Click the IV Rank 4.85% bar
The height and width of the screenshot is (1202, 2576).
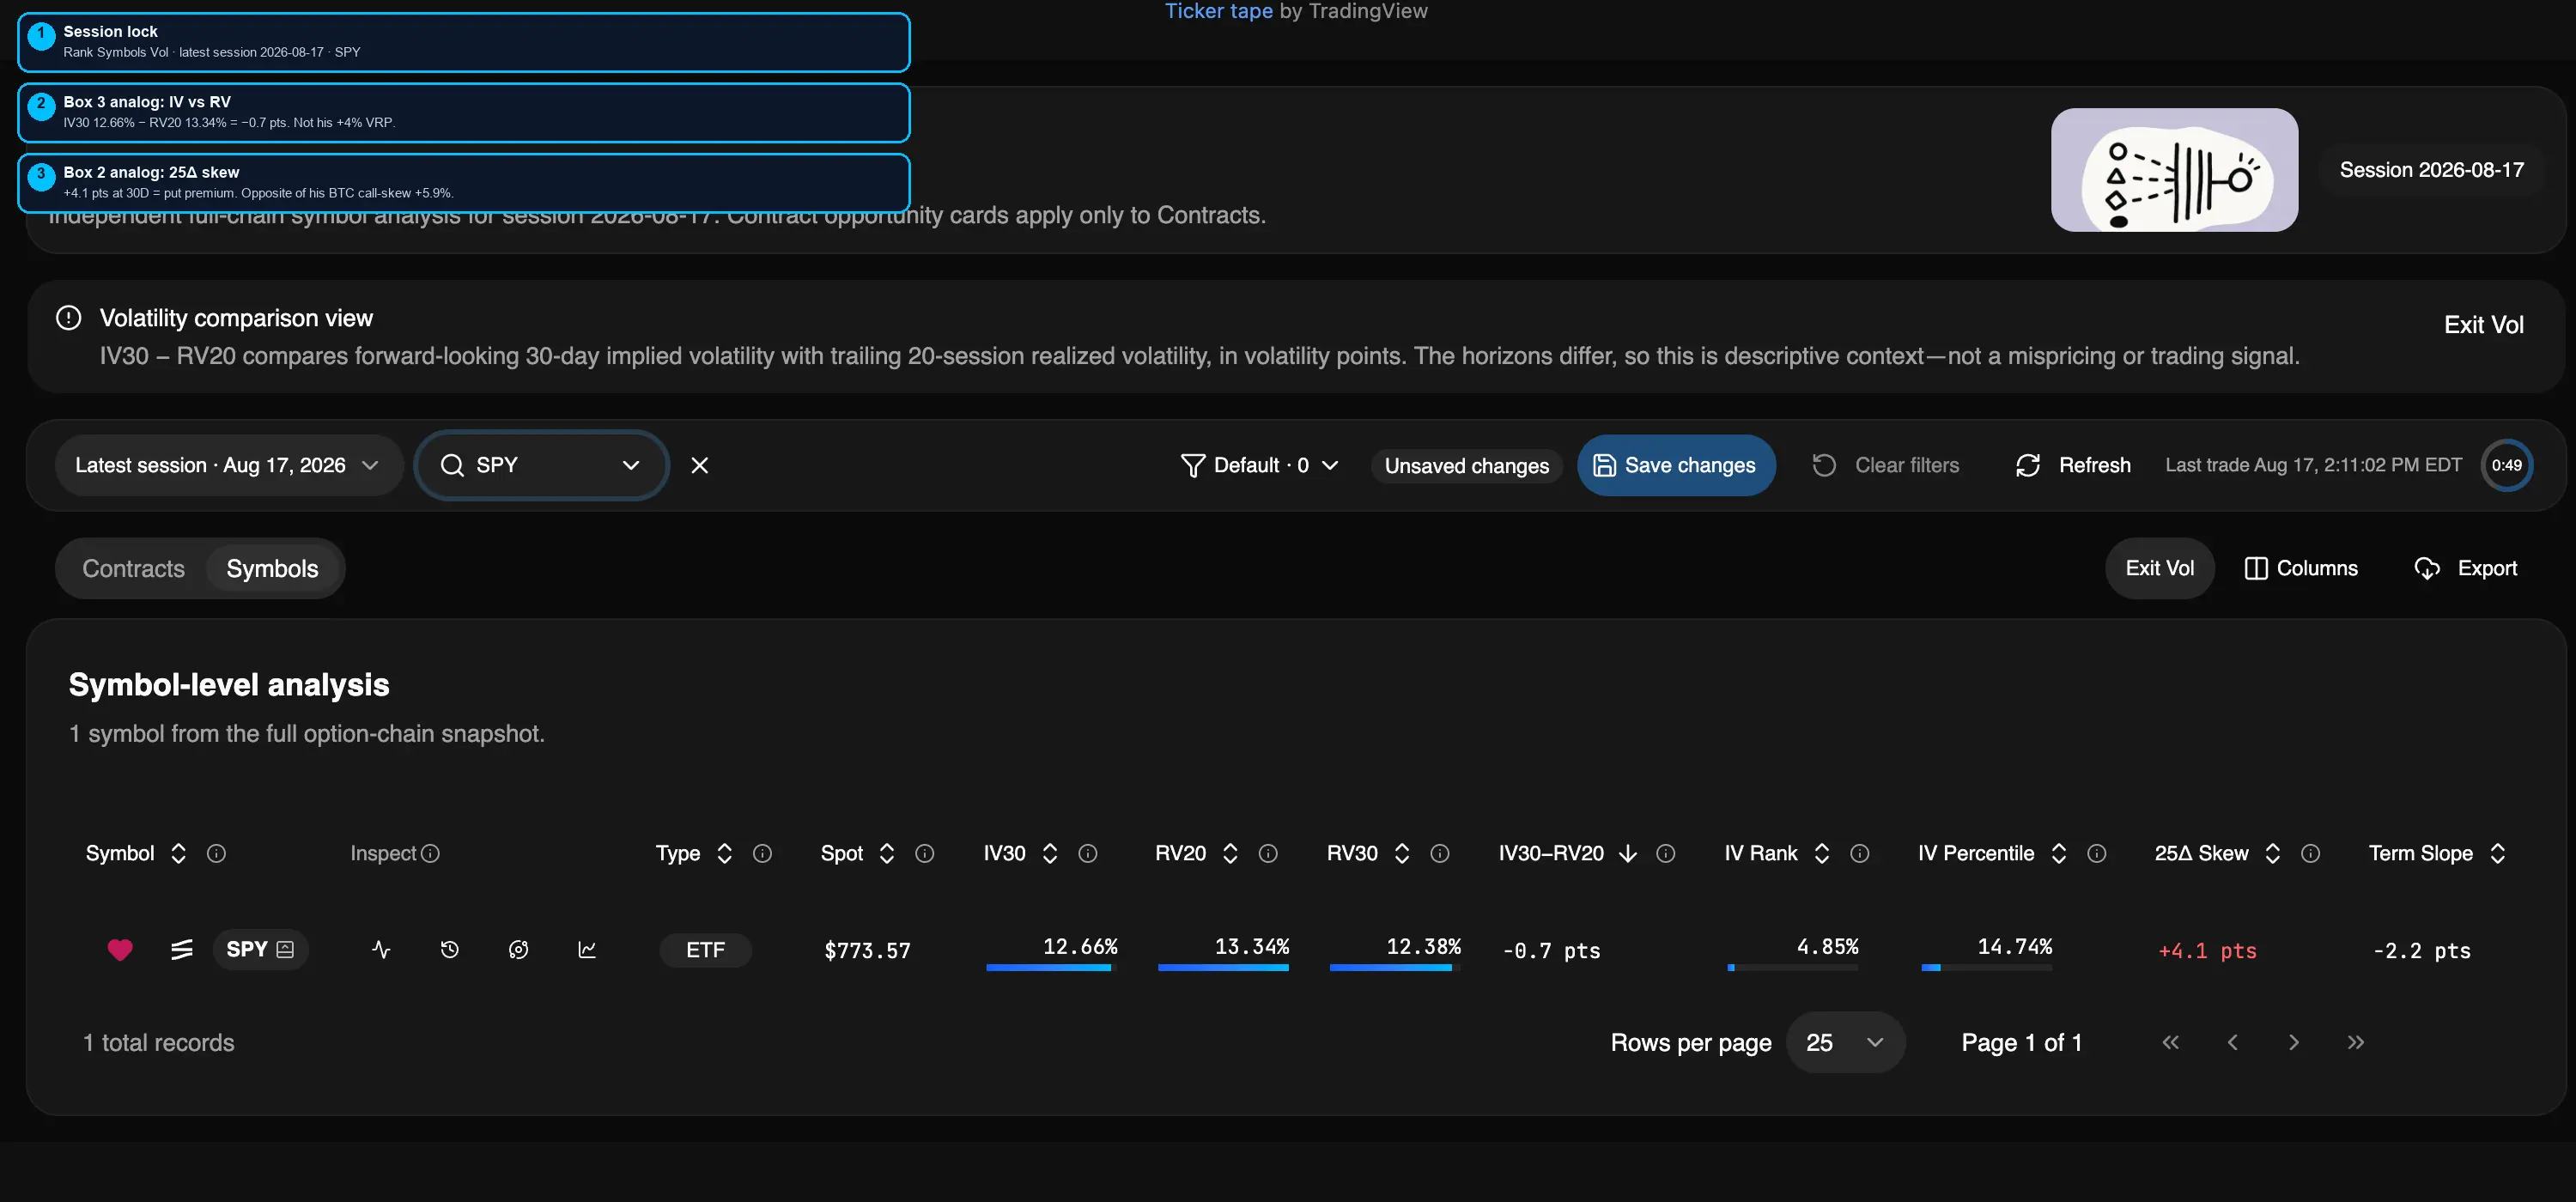click(x=1793, y=967)
